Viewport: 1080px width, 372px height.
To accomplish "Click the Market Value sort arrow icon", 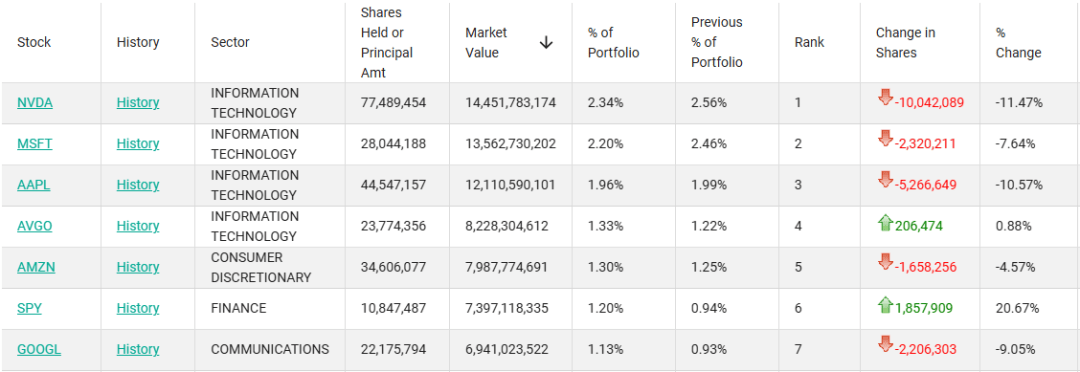I will point(546,43).
